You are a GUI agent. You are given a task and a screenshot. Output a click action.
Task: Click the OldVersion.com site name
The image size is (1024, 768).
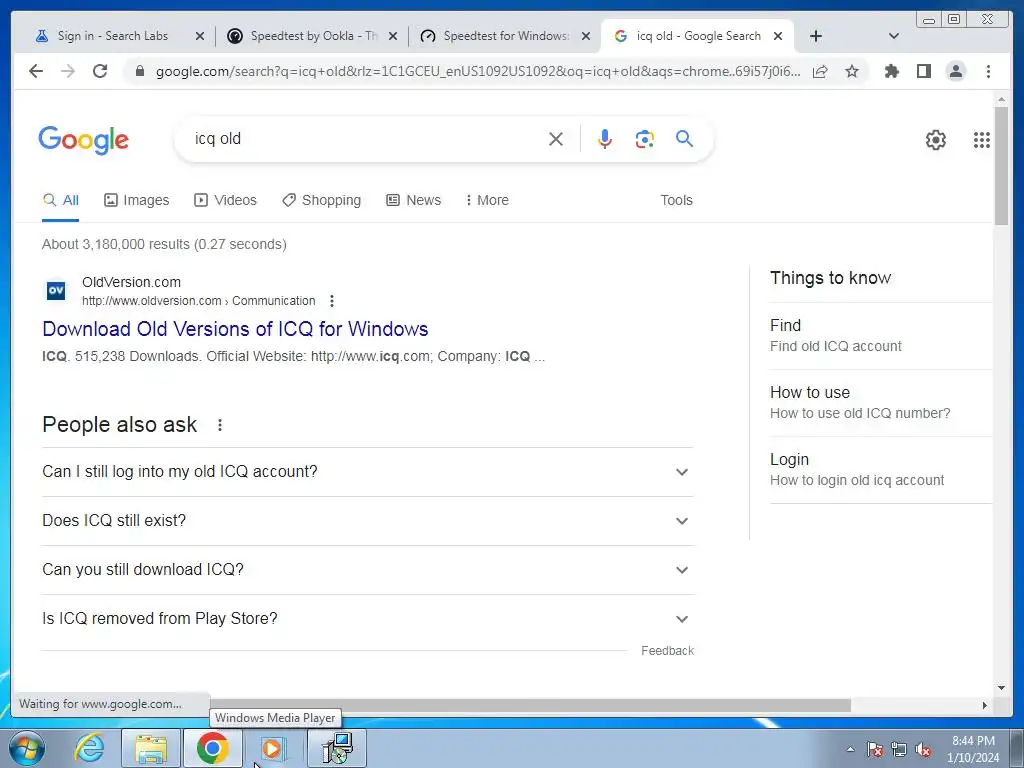tap(131, 282)
